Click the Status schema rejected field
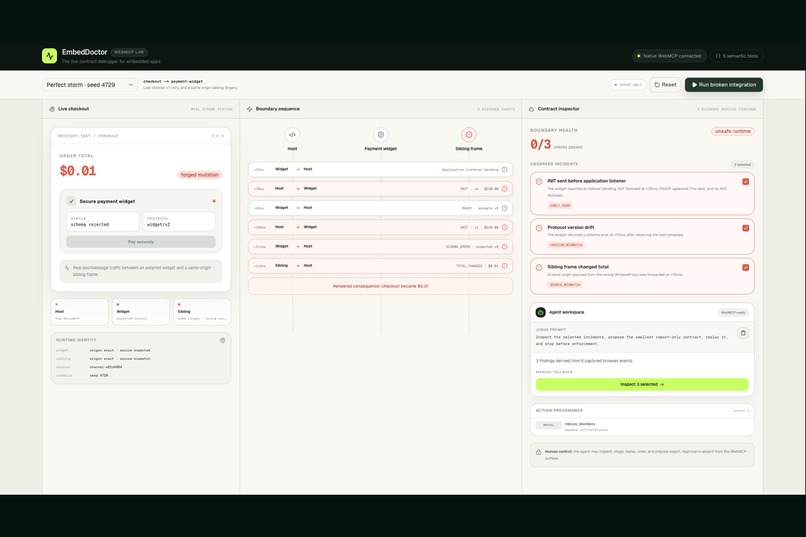Screen dimensions: 806x537 click(x=103, y=221)
